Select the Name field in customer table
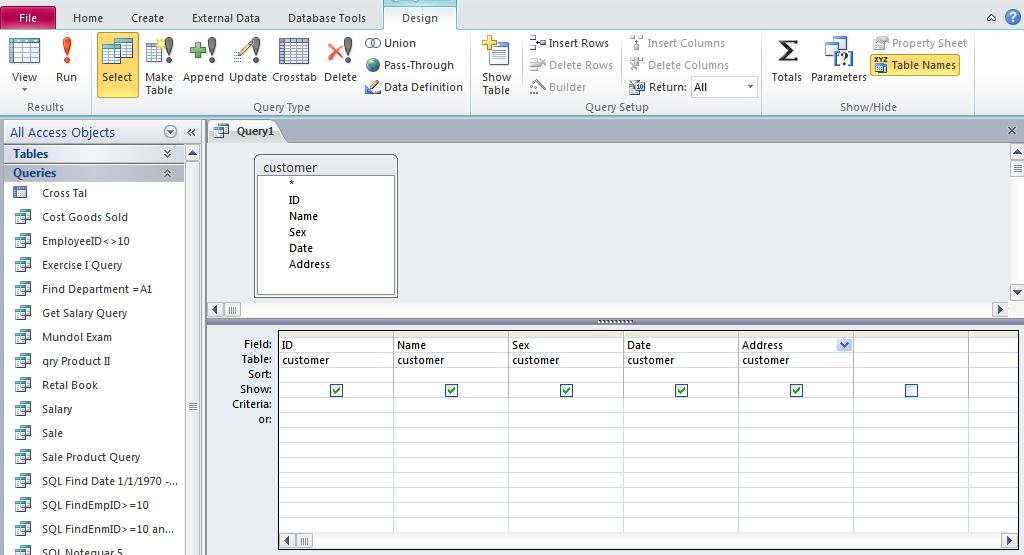The image size is (1024, 555). coord(303,216)
